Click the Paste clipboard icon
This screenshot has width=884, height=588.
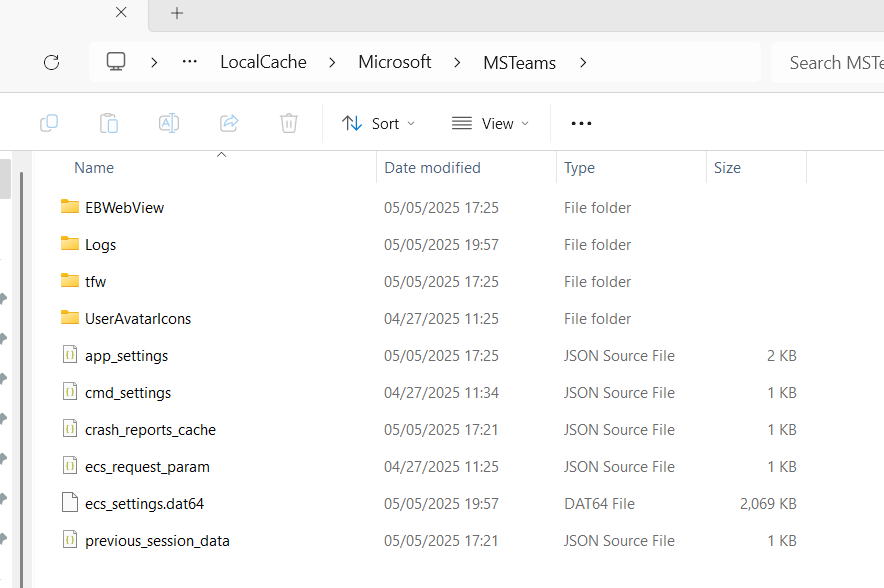pos(109,123)
